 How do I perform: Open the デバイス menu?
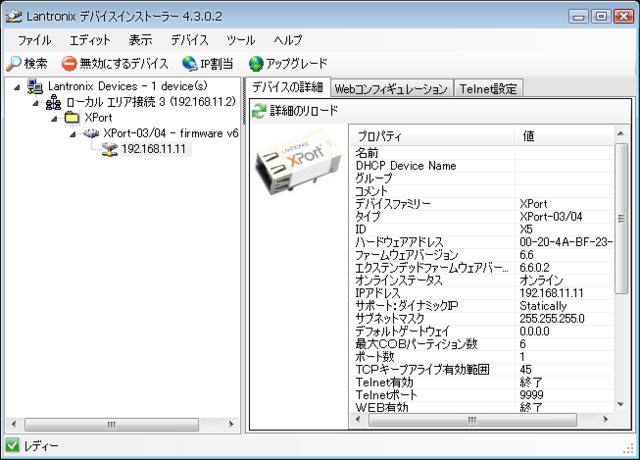(189, 40)
